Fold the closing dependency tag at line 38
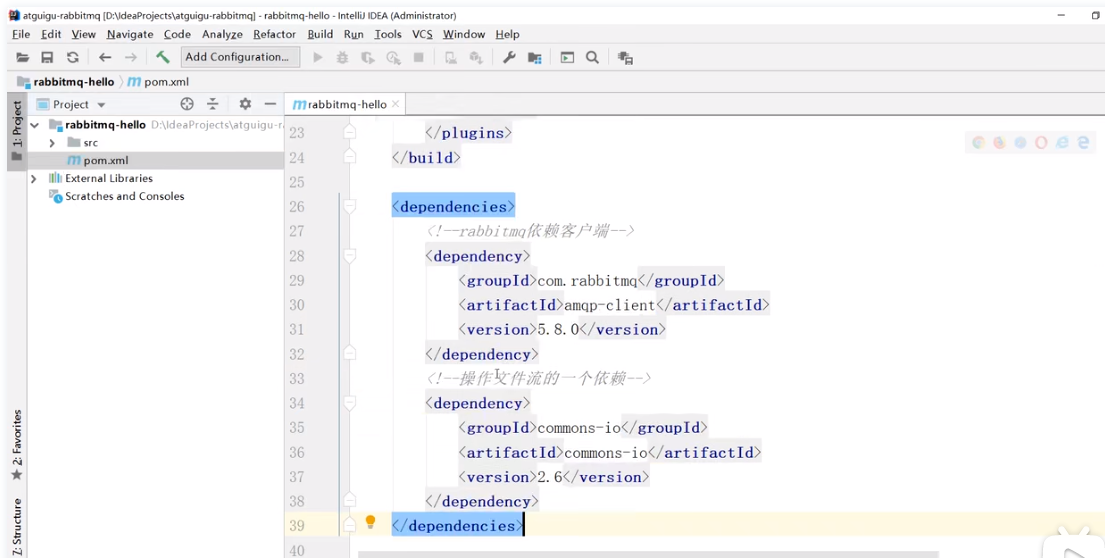Screen dimensions: 1105x558 [x=350, y=500]
